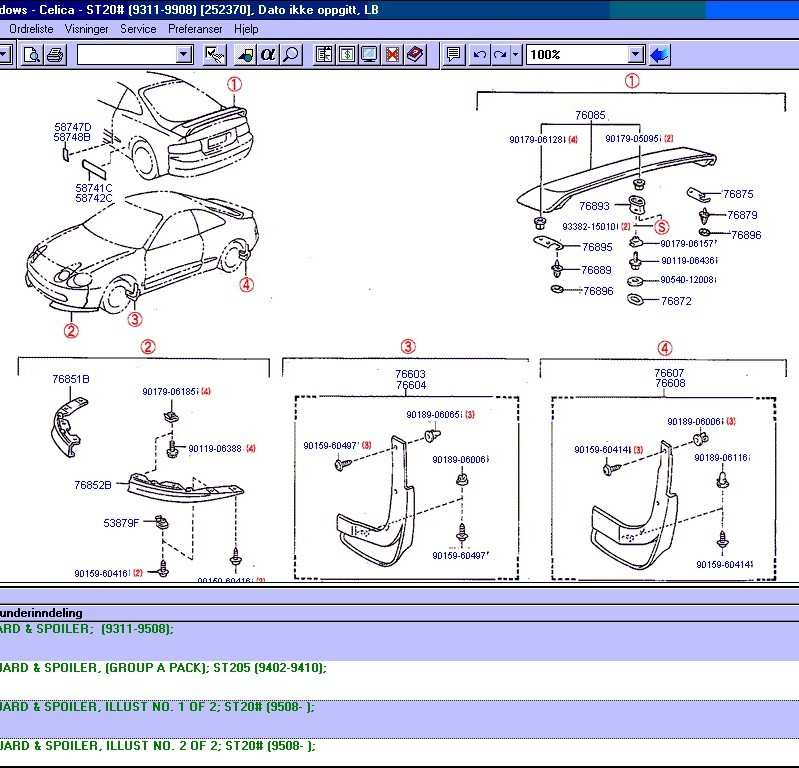Click the checklist selection icon

(x=215, y=55)
